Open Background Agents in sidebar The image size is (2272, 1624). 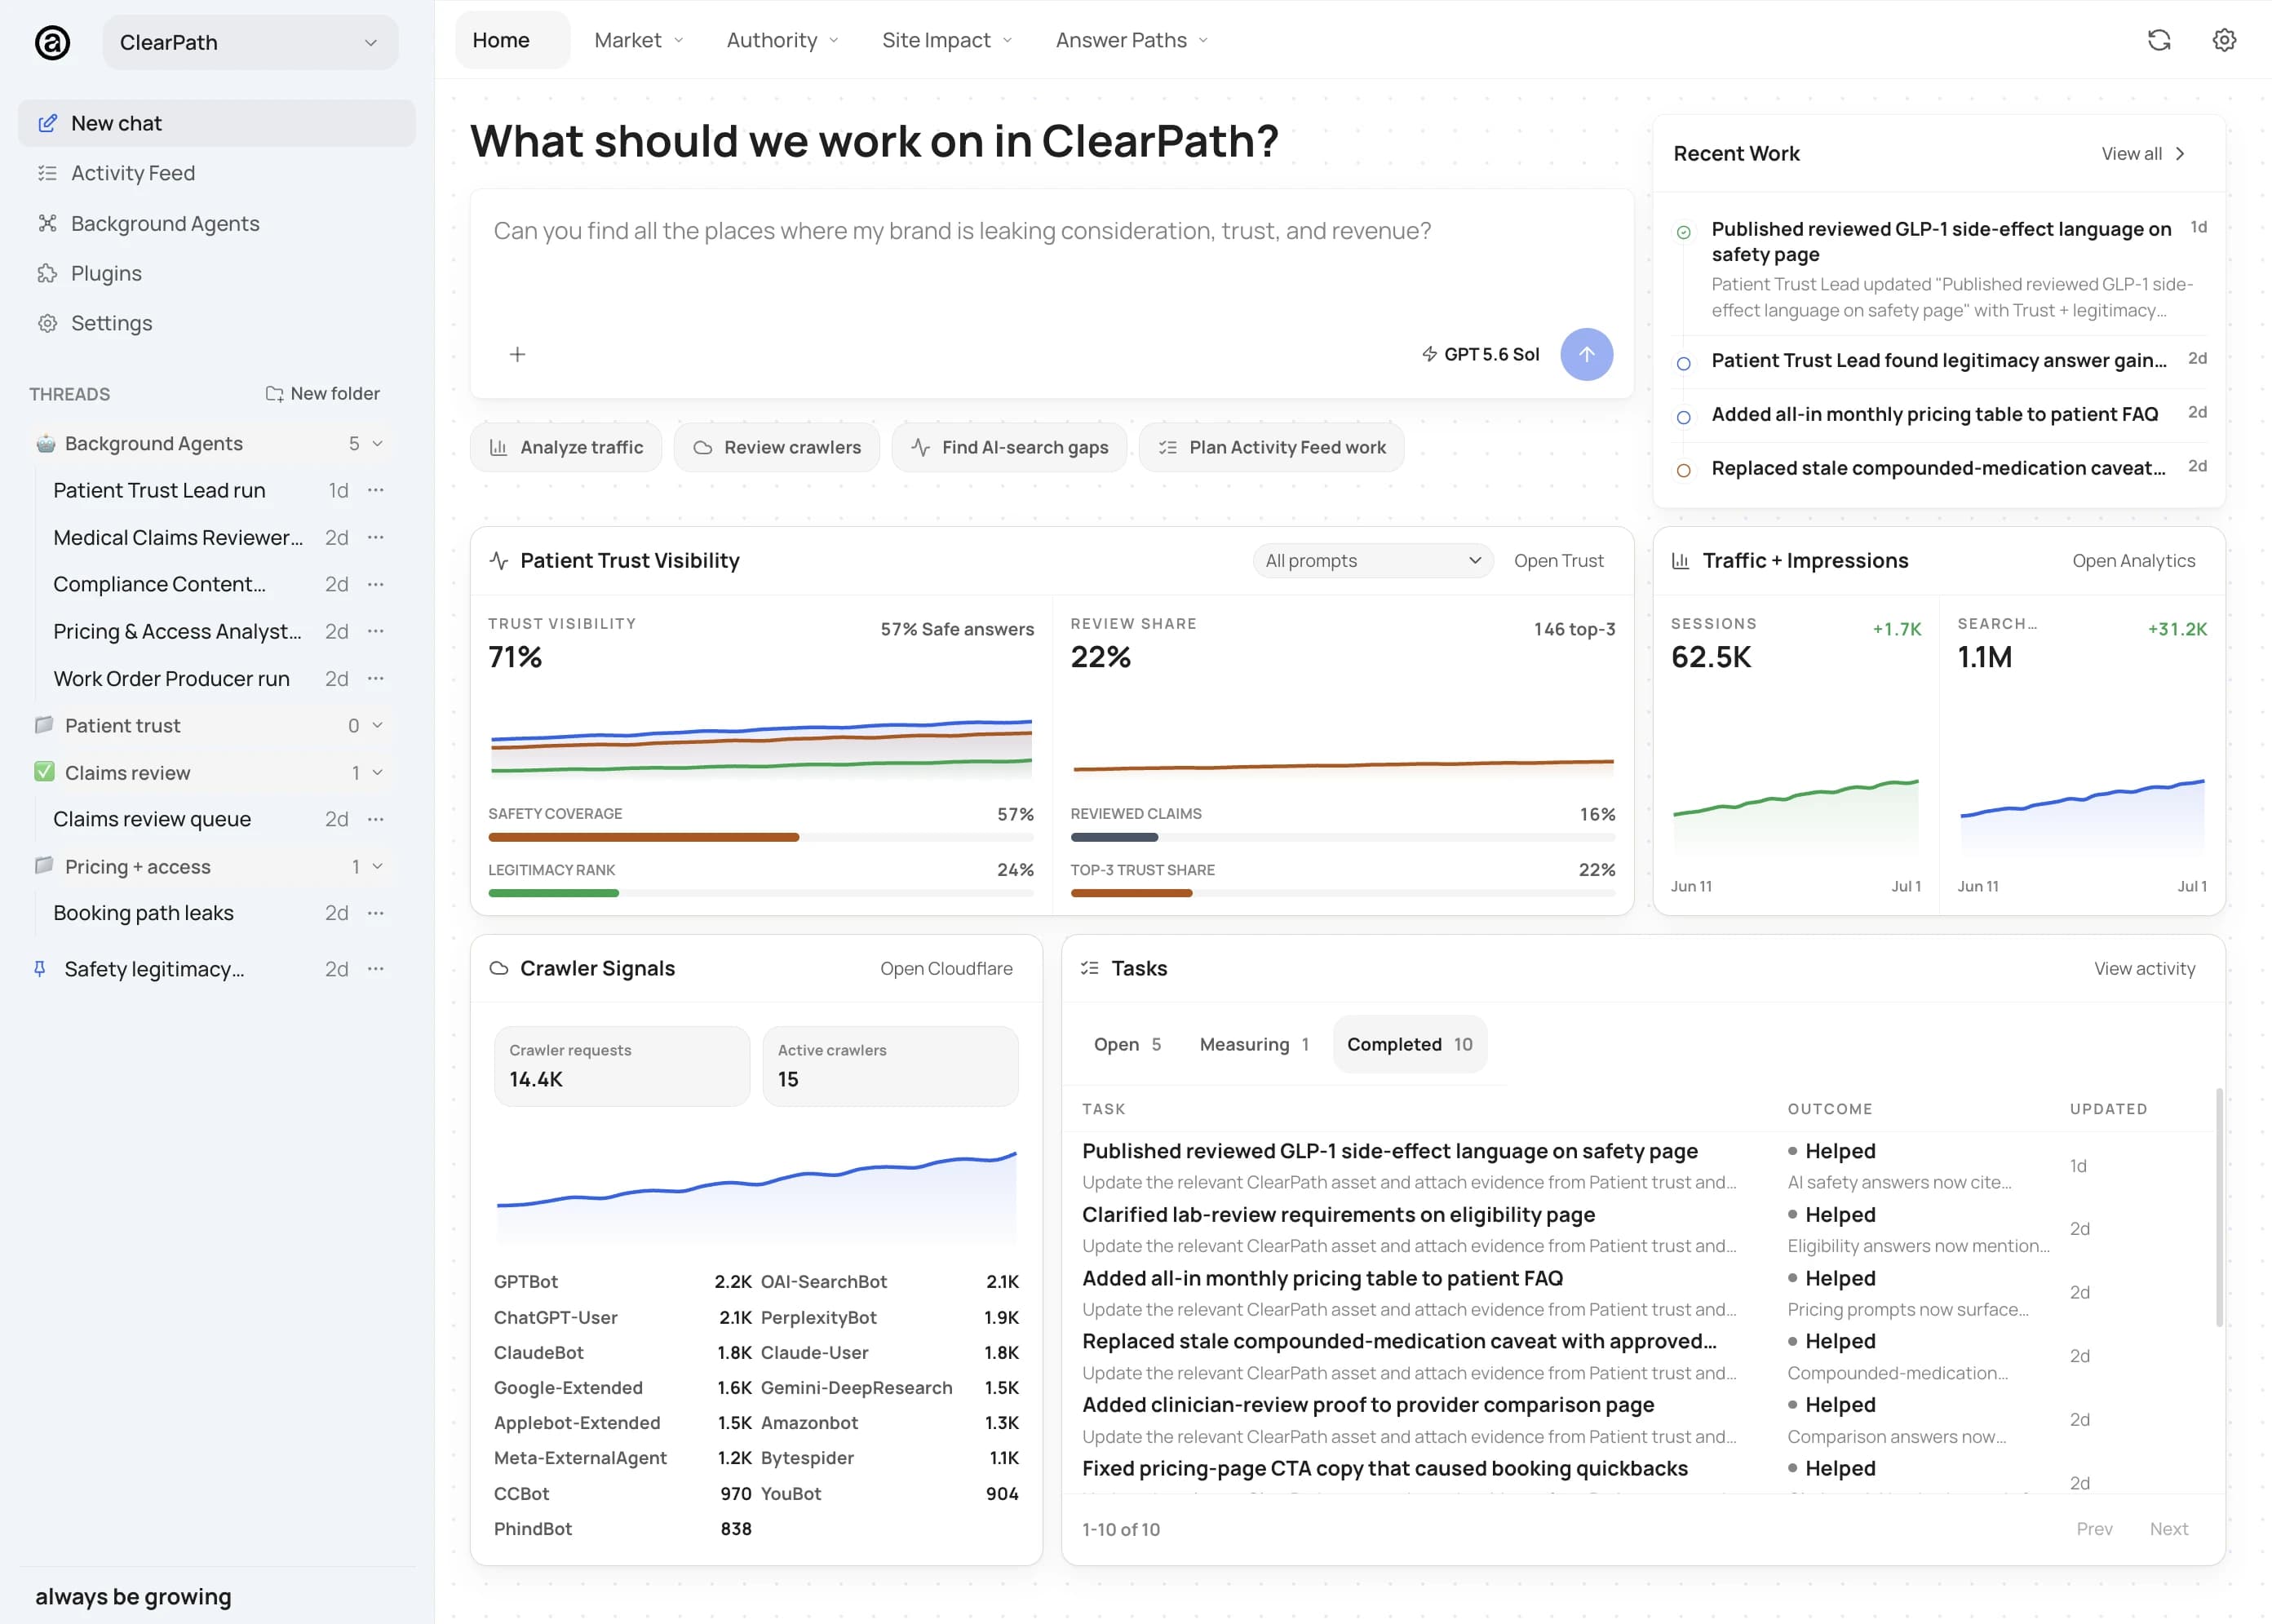(217, 223)
